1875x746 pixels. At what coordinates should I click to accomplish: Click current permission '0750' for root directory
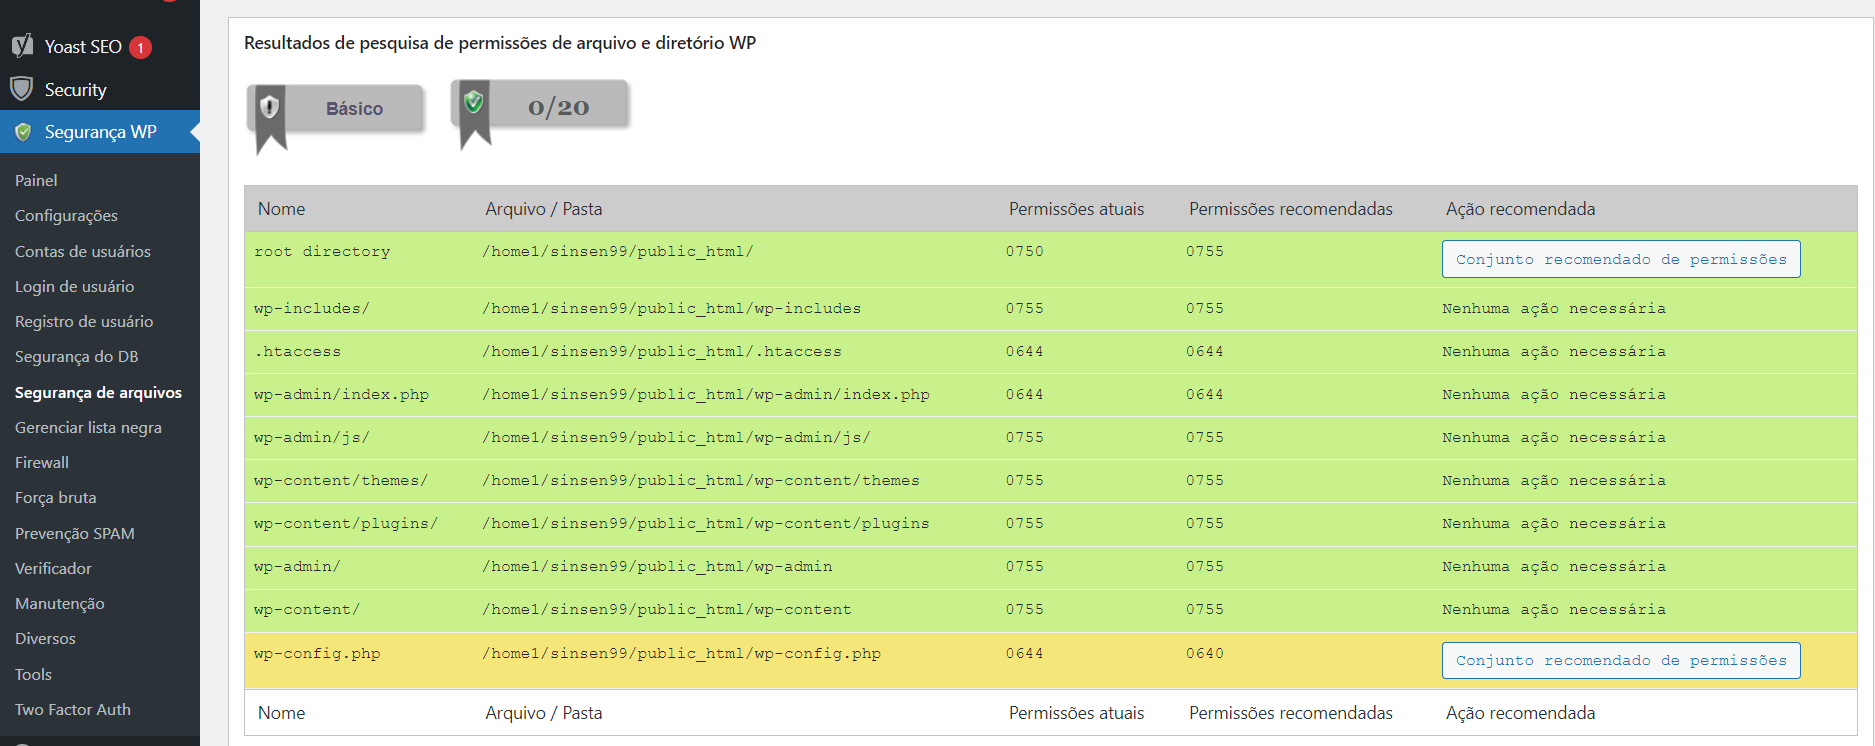1025,251
